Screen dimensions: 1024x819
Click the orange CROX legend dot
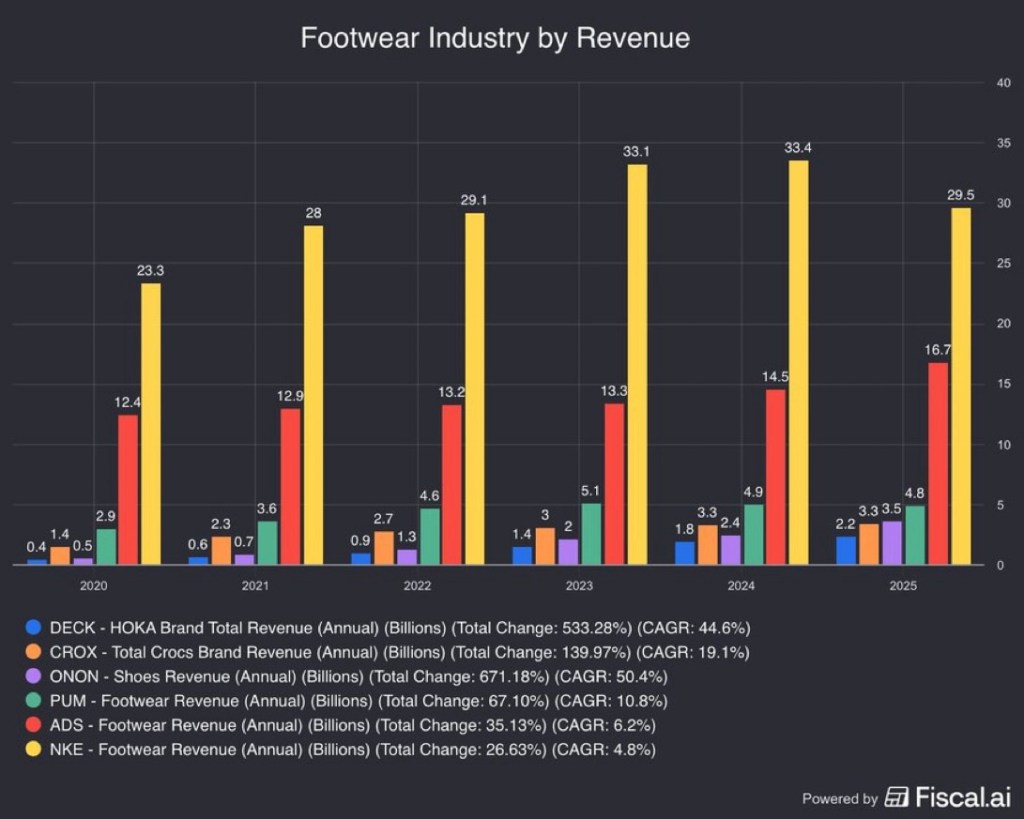[x=33, y=652]
